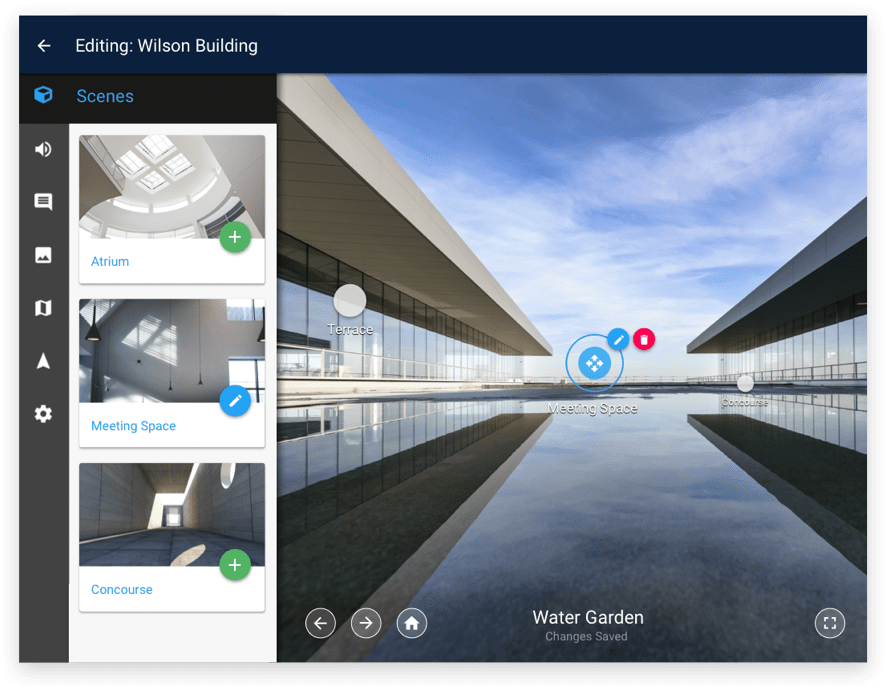The image size is (887, 689).
Task: Click the Terrace hotspot label
Action: point(350,330)
